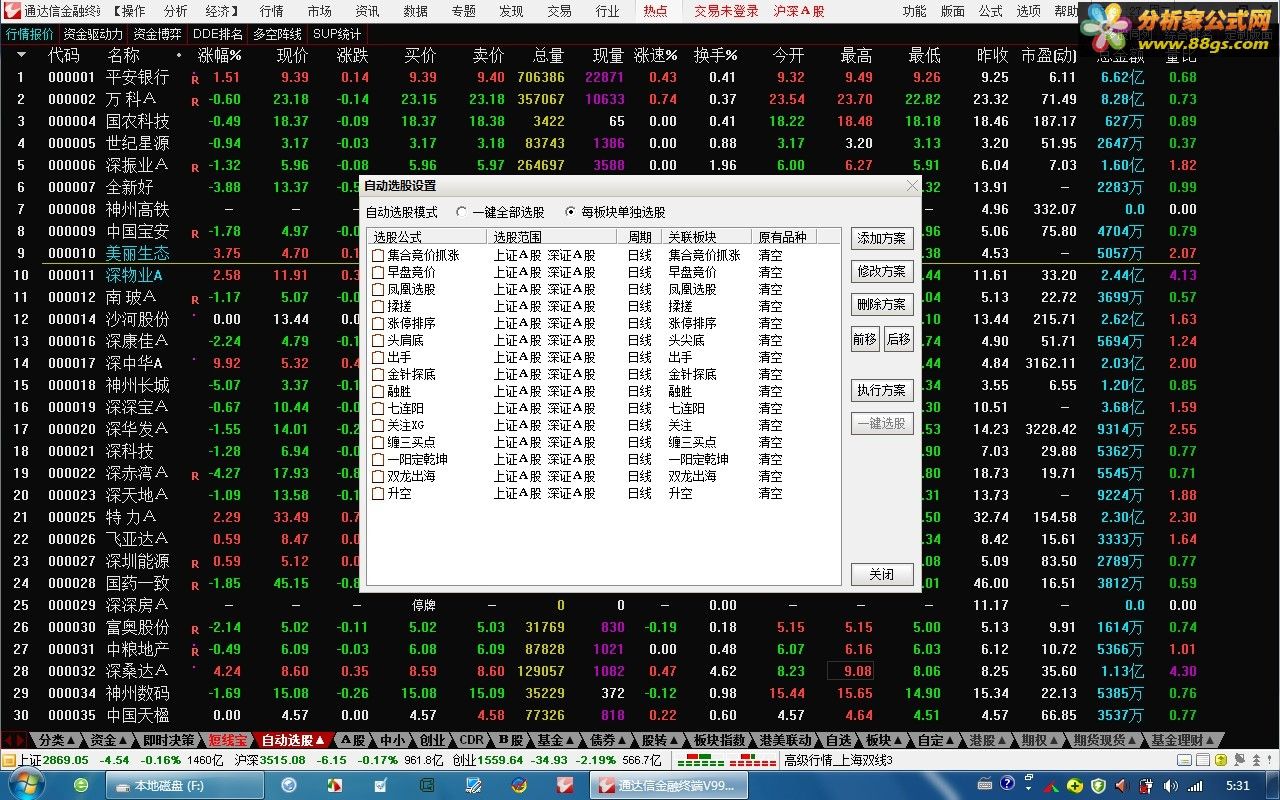Expand the 资金 bottom tab menu
Viewport: 1280px width, 800px height.
coord(109,741)
